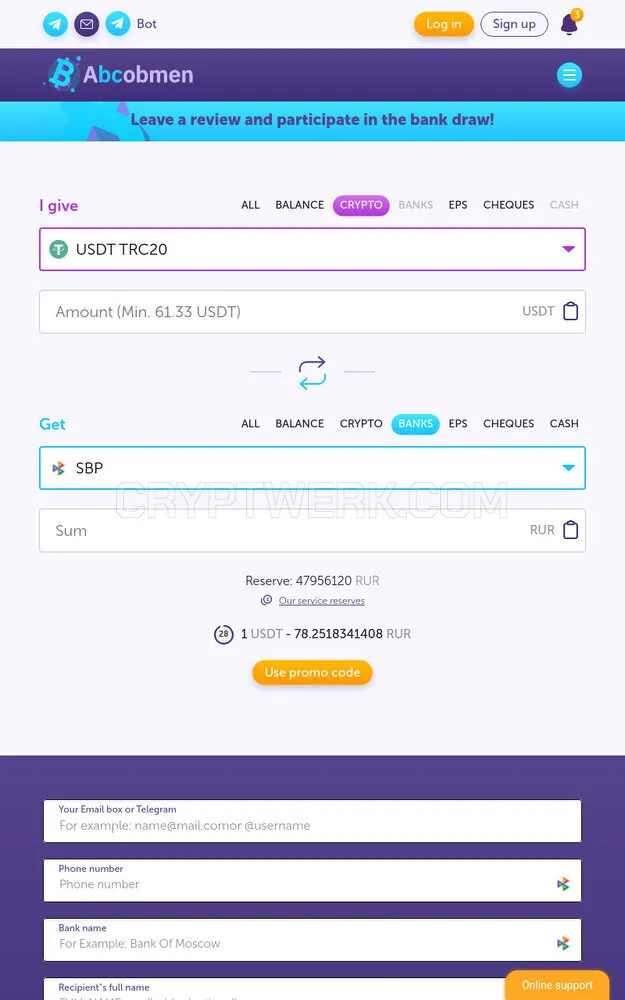The image size is (625, 1000).
Task: Click the Abcobmen logo
Action: point(119,75)
